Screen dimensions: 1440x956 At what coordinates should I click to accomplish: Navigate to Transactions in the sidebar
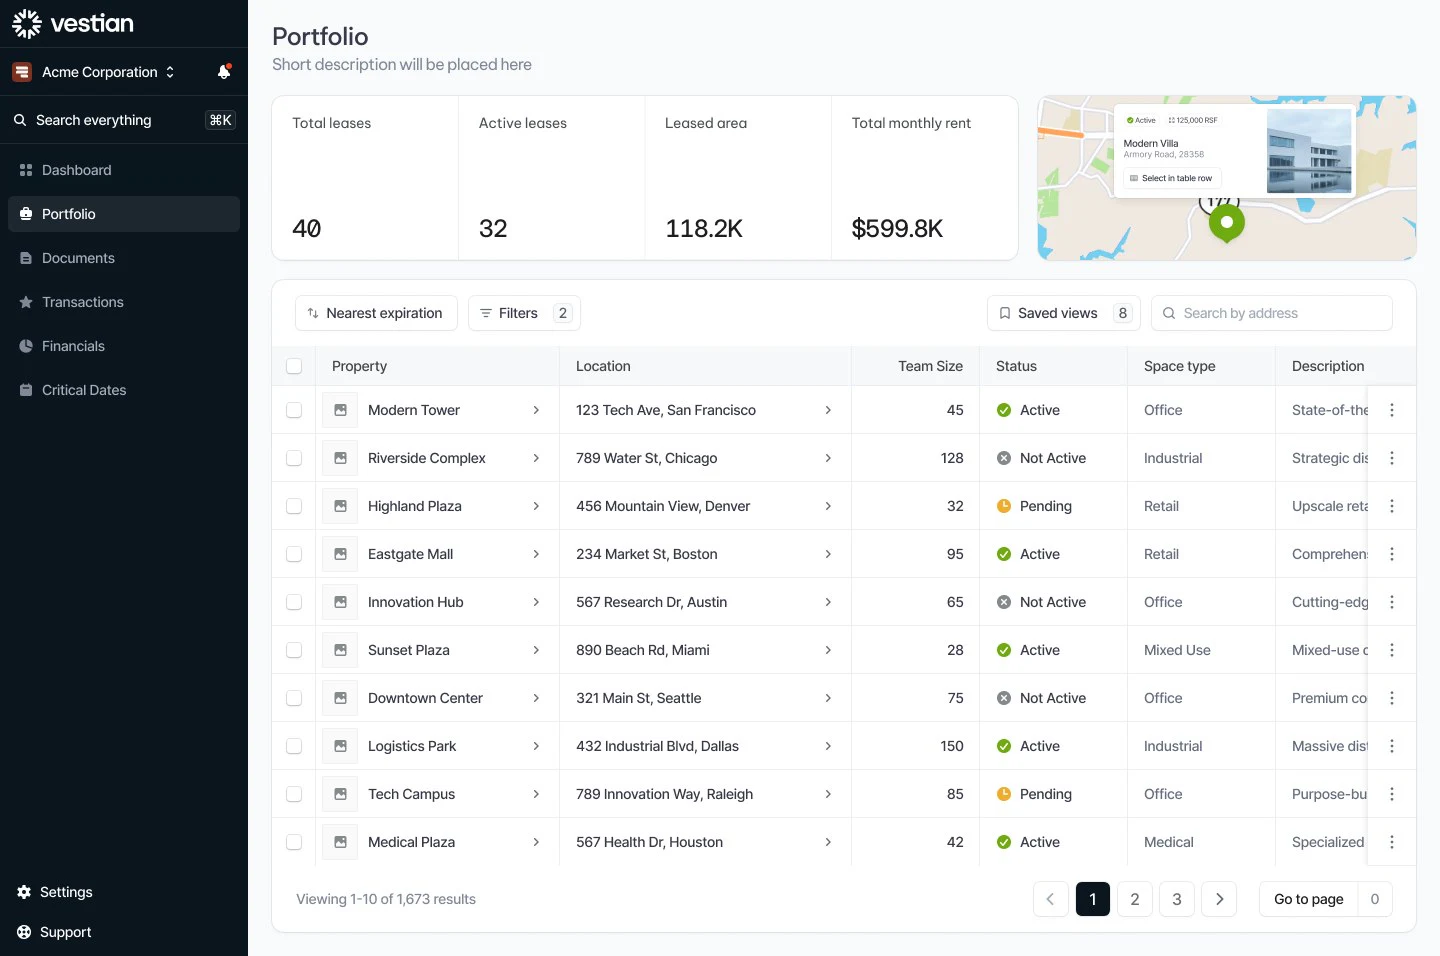coord(124,302)
